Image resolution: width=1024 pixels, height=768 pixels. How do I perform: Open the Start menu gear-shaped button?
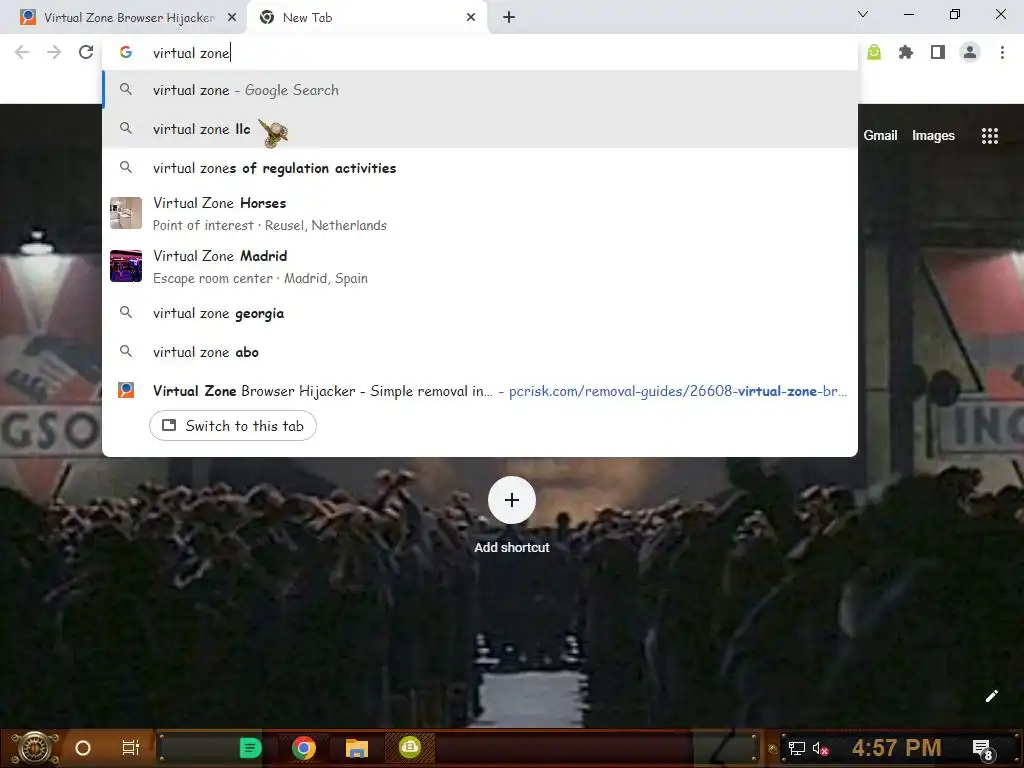(34, 748)
